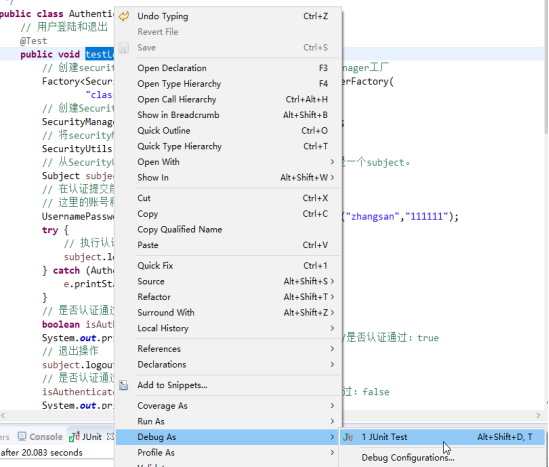This screenshot has width=549, height=467.
Task: Close the JUnit view tab
Action: point(110,437)
